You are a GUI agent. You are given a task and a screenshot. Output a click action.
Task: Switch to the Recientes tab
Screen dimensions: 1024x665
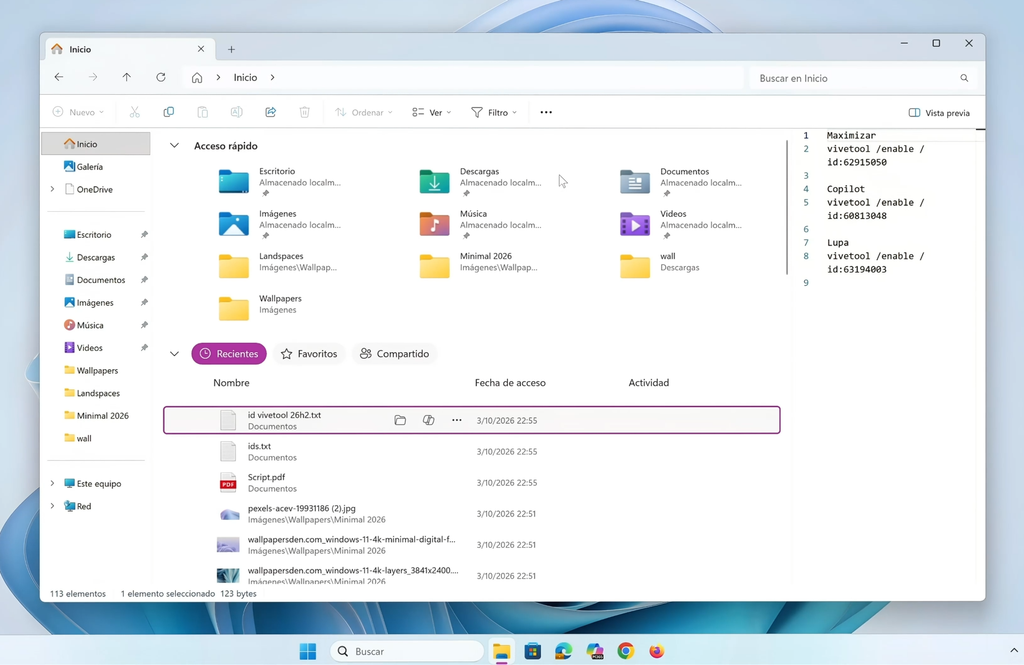pos(229,353)
